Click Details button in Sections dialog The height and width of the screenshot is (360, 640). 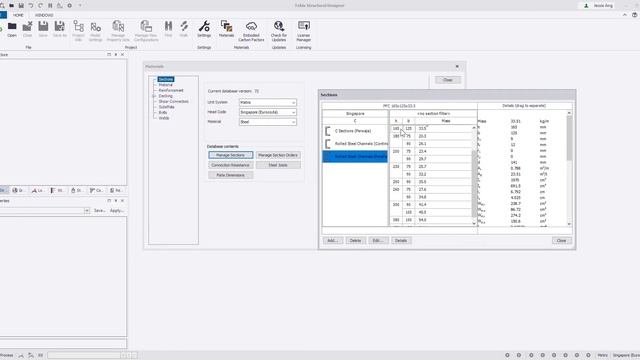(401, 240)
